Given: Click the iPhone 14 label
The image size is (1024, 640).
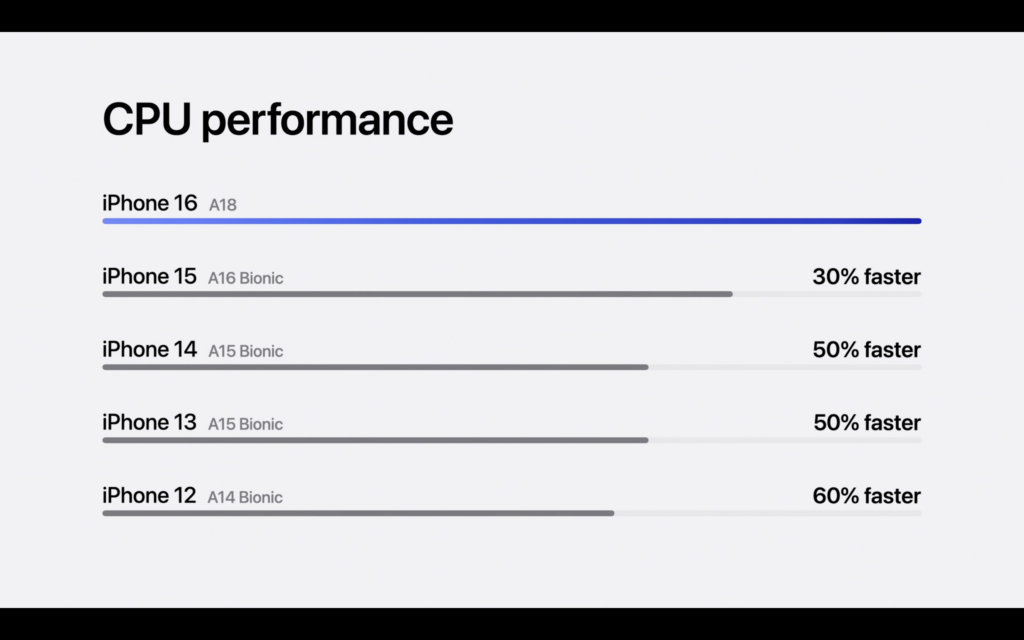Looking at the screenshot, I should click(150, 349).
